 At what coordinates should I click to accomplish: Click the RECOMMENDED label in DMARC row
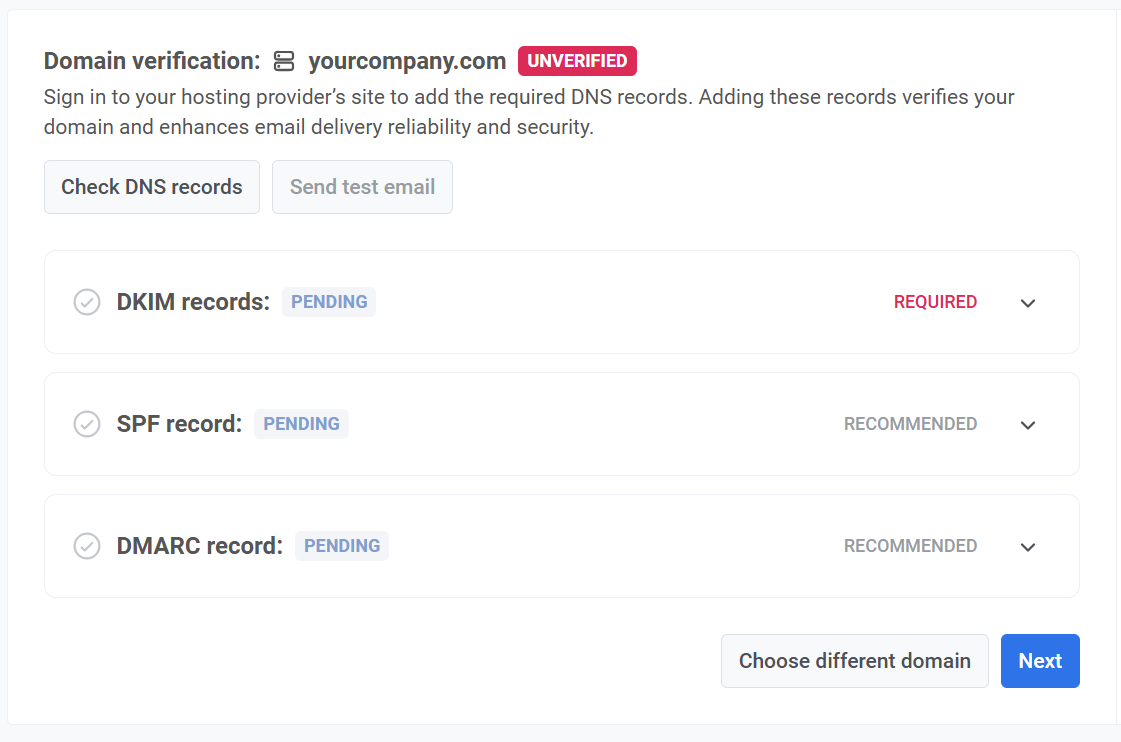[910, 546]
